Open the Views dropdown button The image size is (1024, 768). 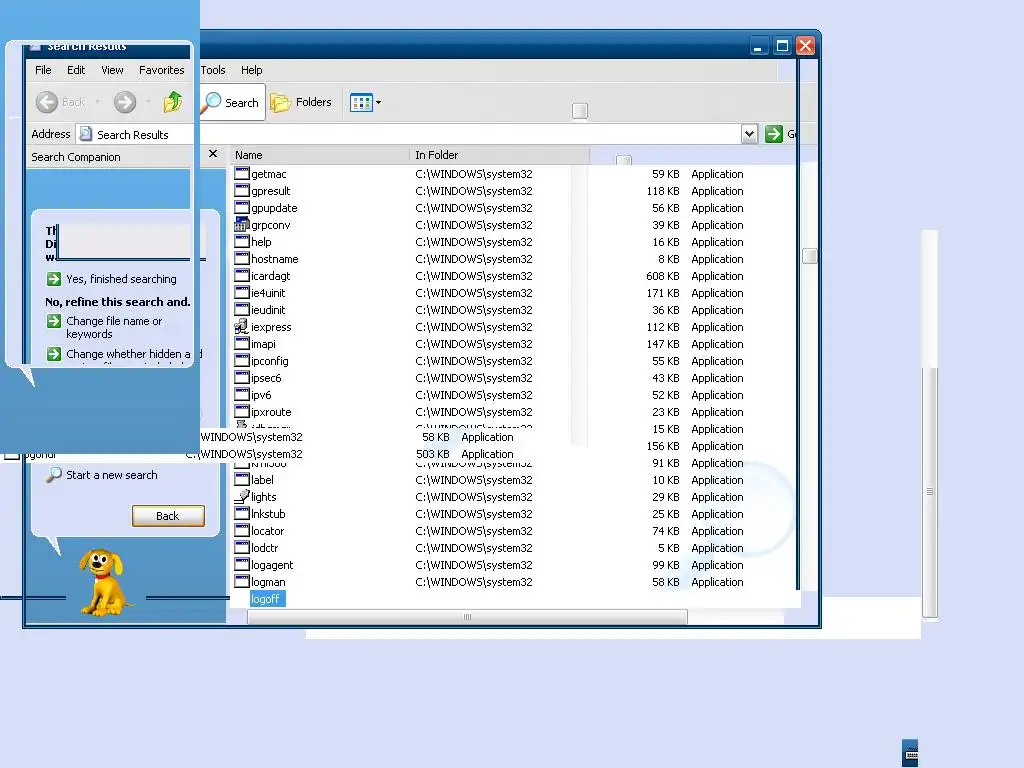(365, 103)
